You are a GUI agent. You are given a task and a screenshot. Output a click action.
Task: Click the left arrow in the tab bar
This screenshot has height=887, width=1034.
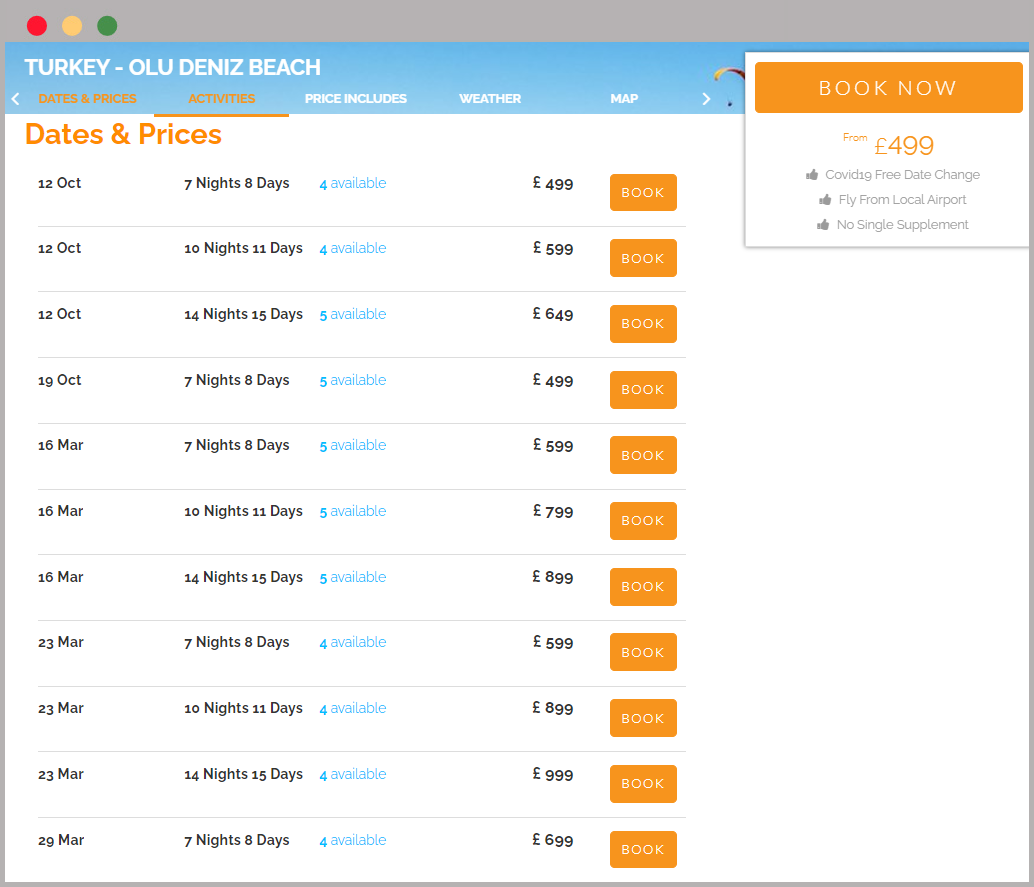point(15,99)
